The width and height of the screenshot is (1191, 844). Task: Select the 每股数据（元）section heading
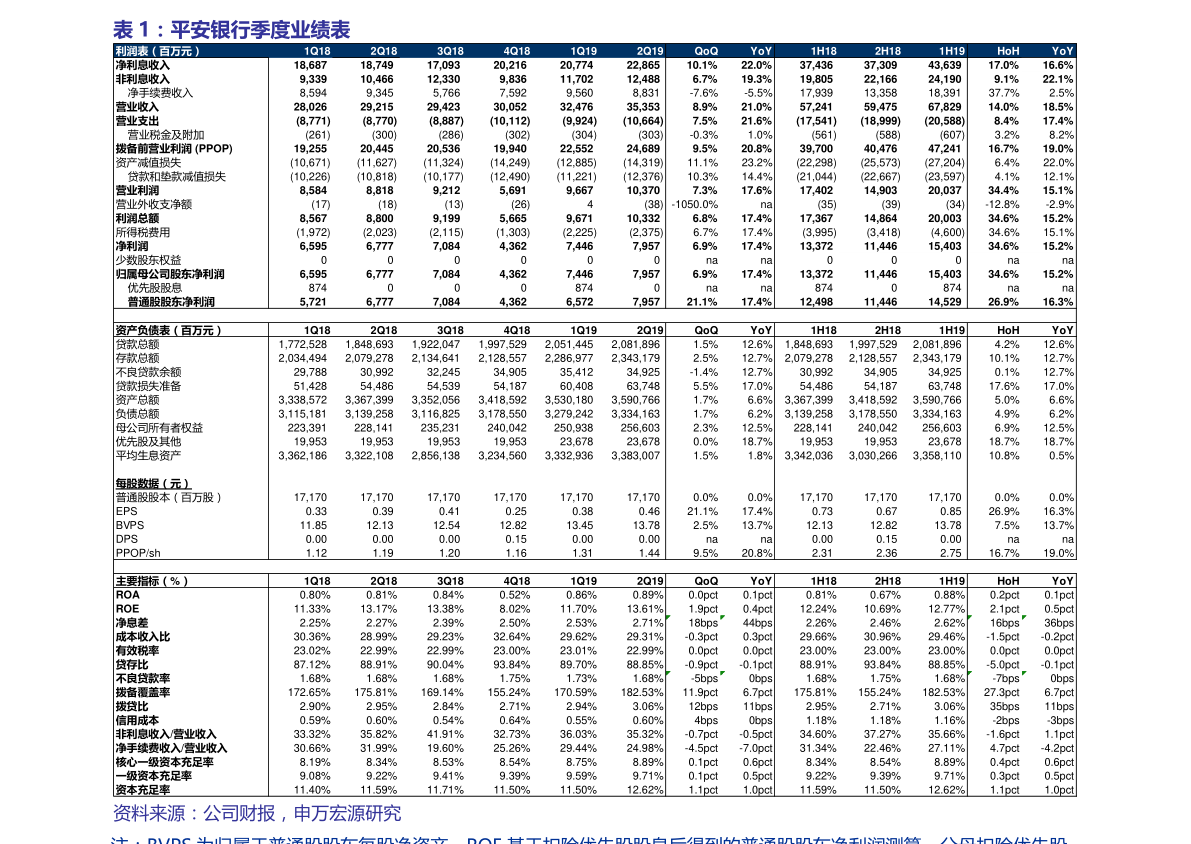(x=153, y=483)
